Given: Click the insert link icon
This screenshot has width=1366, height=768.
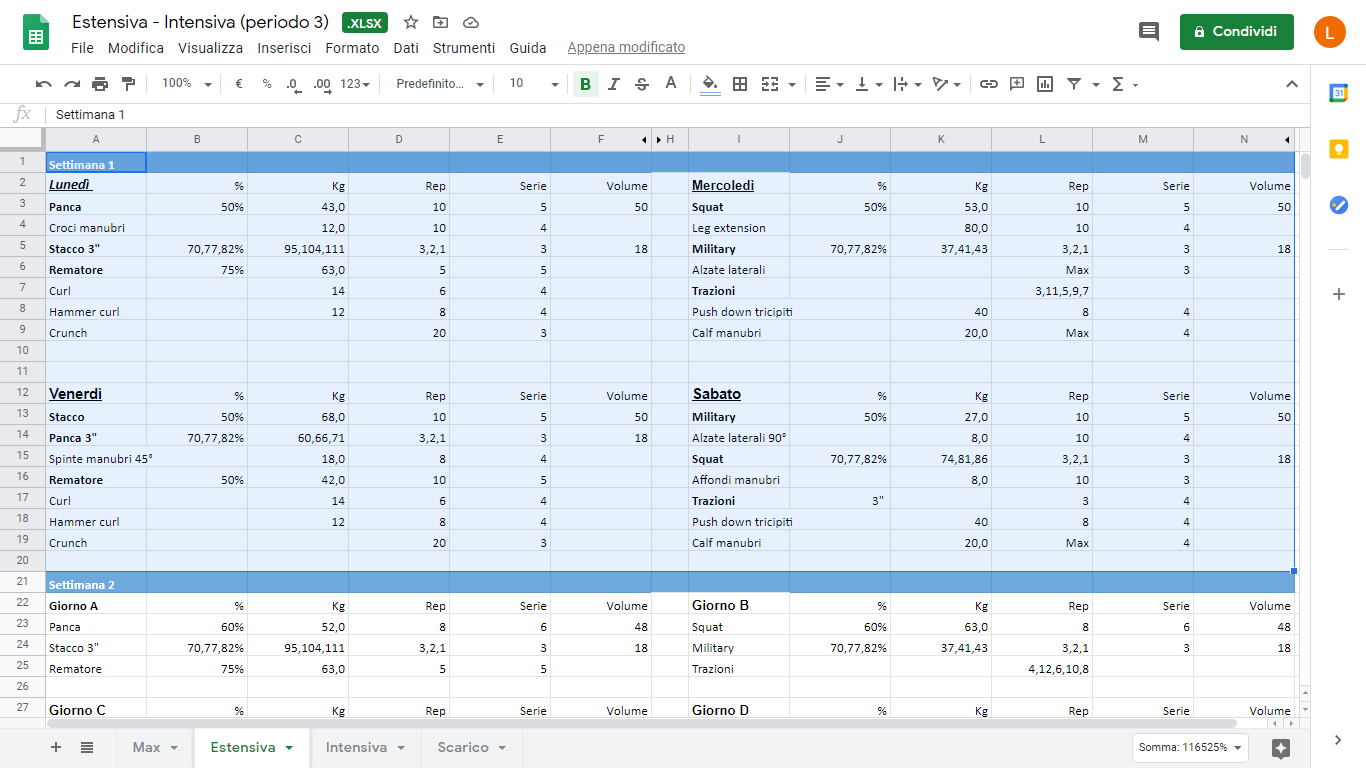Looking at the screenshot, I should [989, 84].
